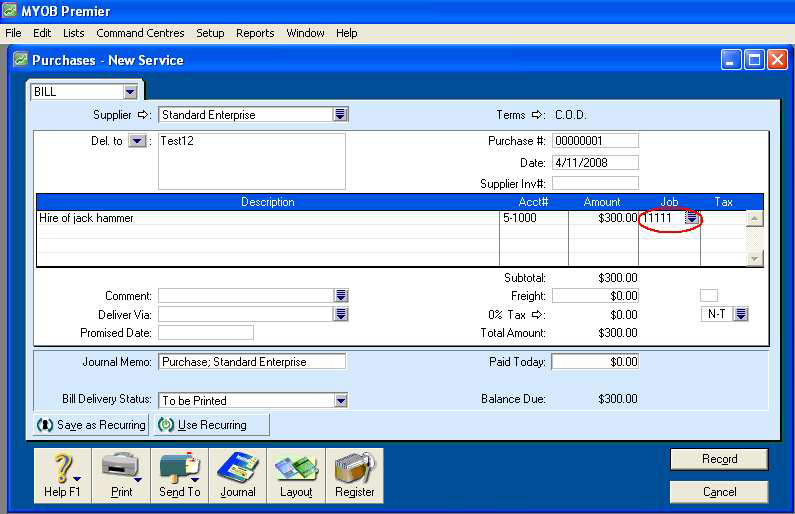Minimize the Purchases window
Image resolution: width=795 pixels, height=514 pixels.
[731, 60]
